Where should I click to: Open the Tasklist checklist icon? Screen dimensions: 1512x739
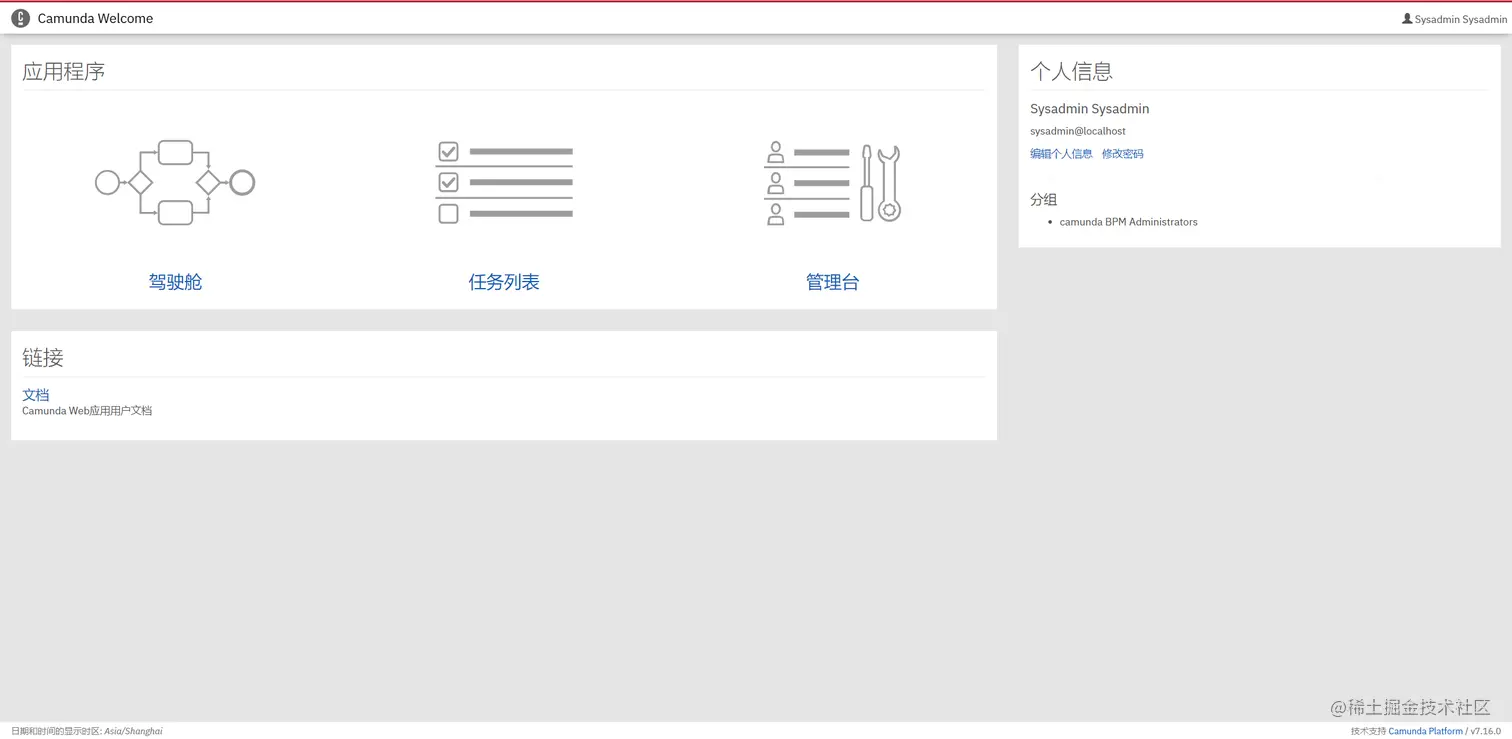point(504,182)
